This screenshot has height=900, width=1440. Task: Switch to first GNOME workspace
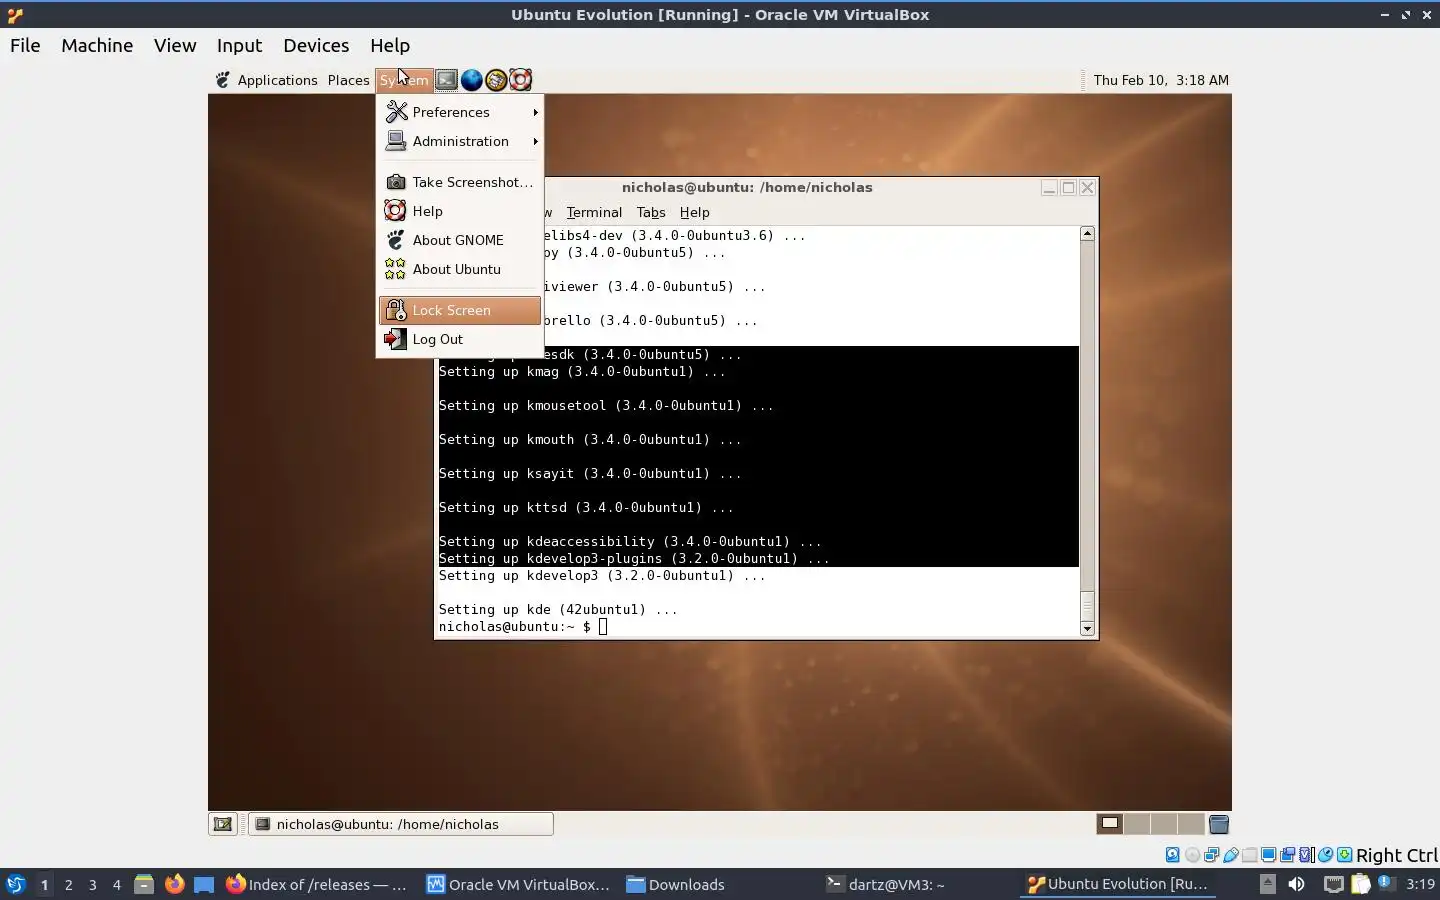1109,824
